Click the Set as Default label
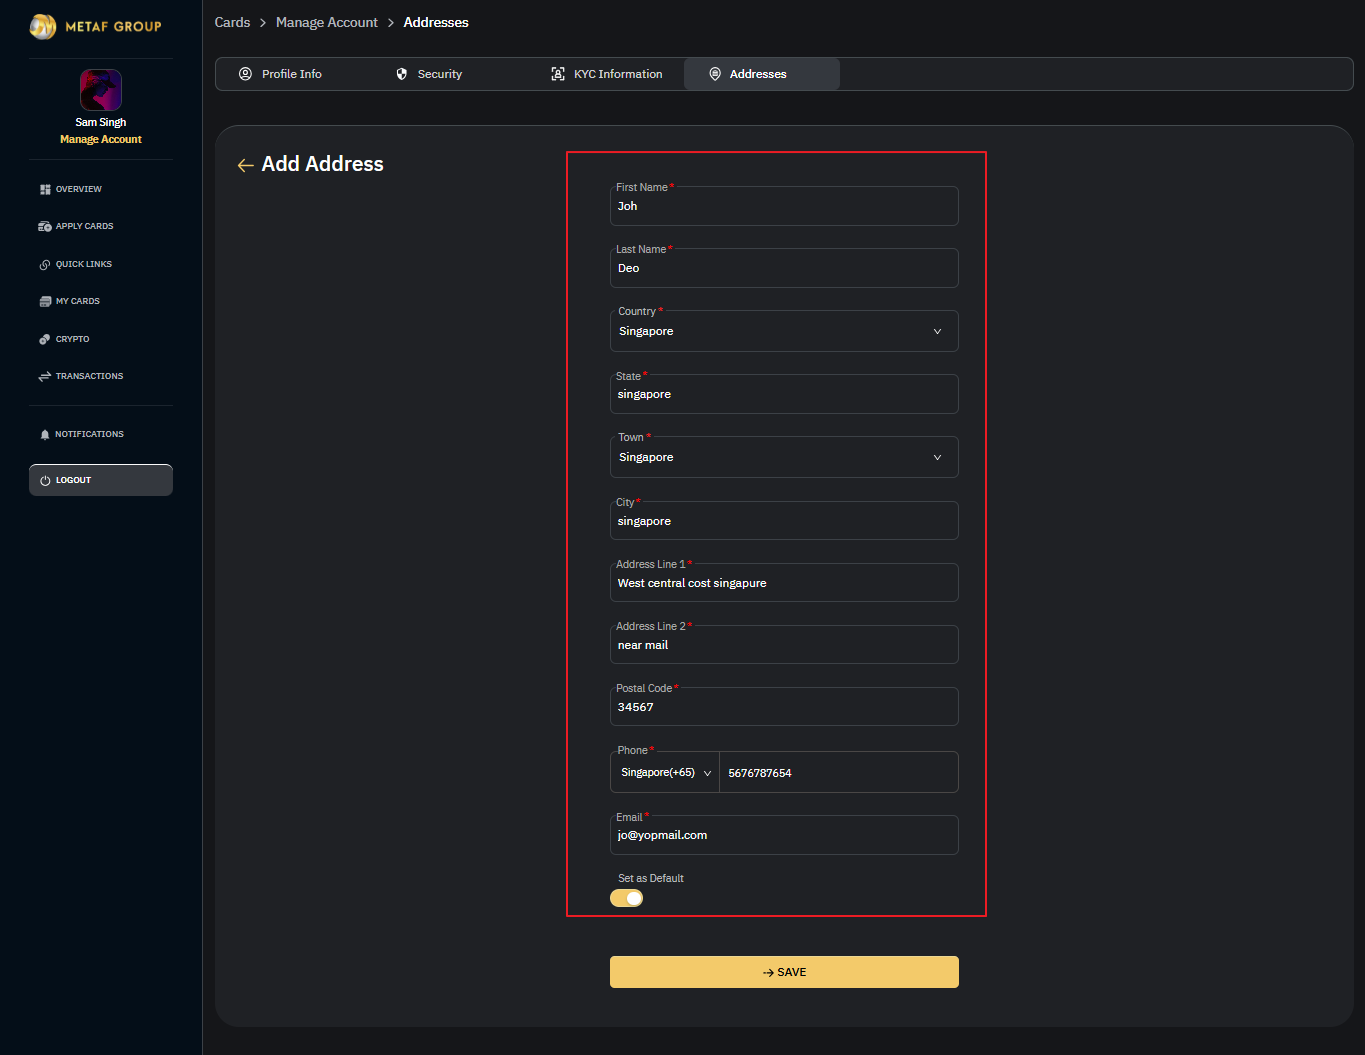The width and height of the screenshot is (1365, 1055). pyautogui.click(x=651, y=878)
